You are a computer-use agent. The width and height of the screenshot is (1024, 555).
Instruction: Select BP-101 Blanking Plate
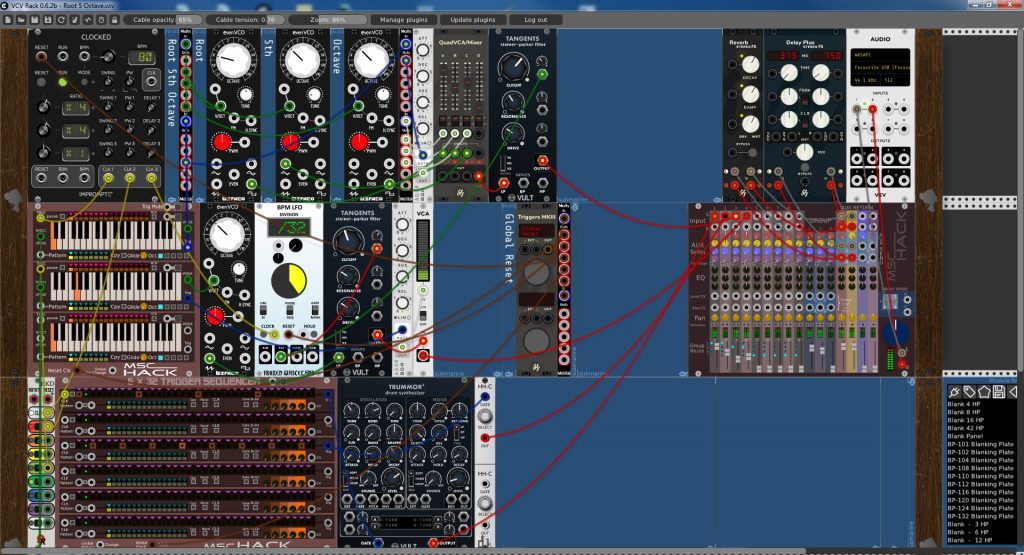tap(980, 444)
